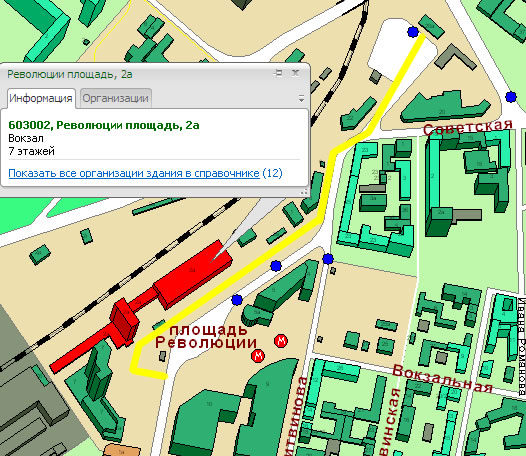This screenshot has width=526, height=456.
Task: Click the blue stop marker near the Советская label
Action: point(511,97)
